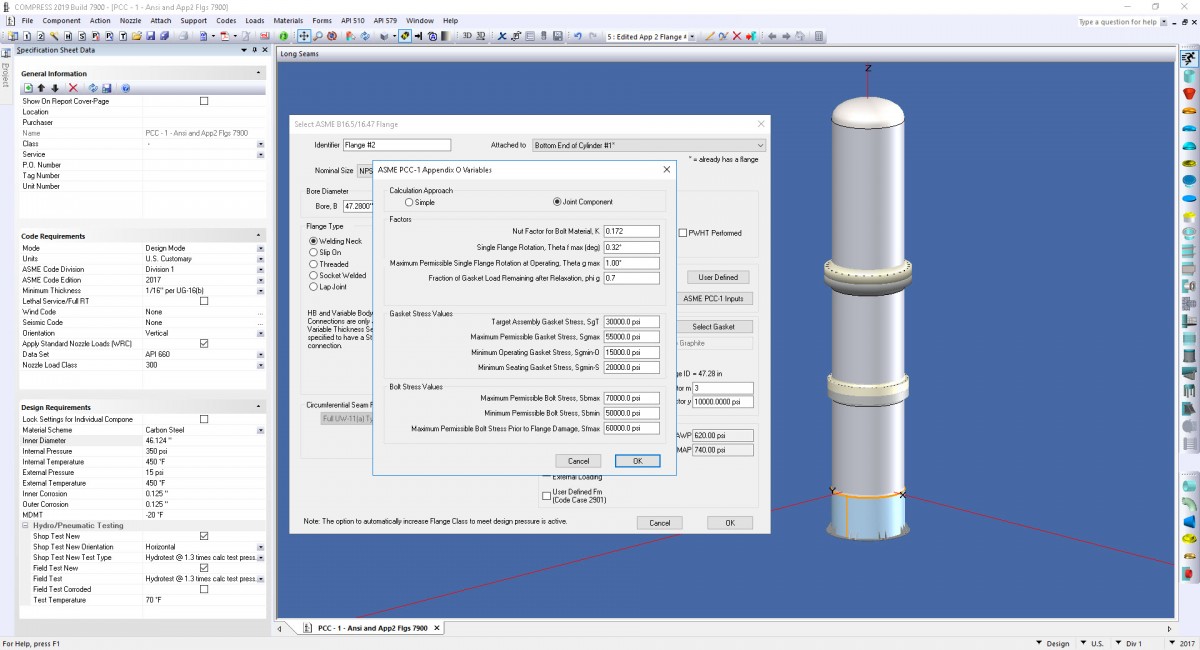Click the Save toolbar icon
The height and width of the screenshot is (650, 1200).
tap(151, 36)
